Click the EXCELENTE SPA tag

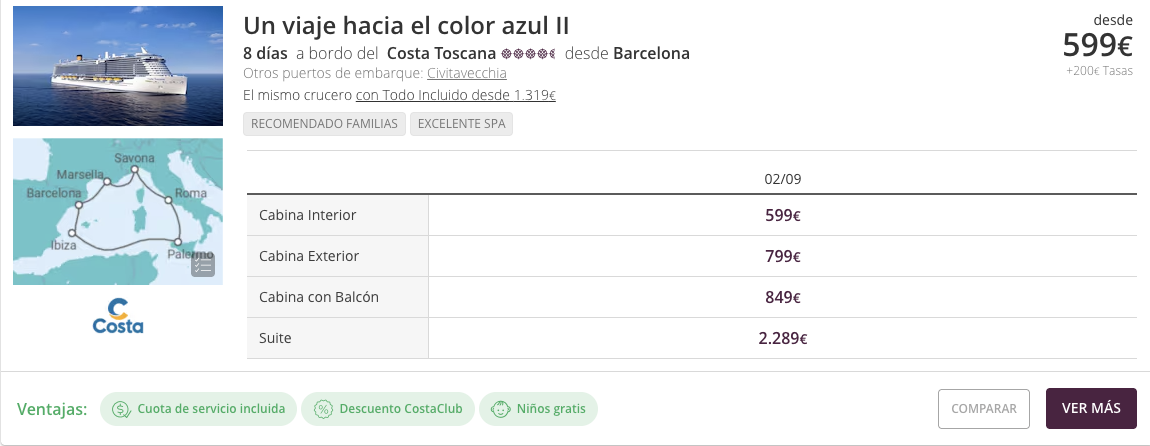(461, 124)
